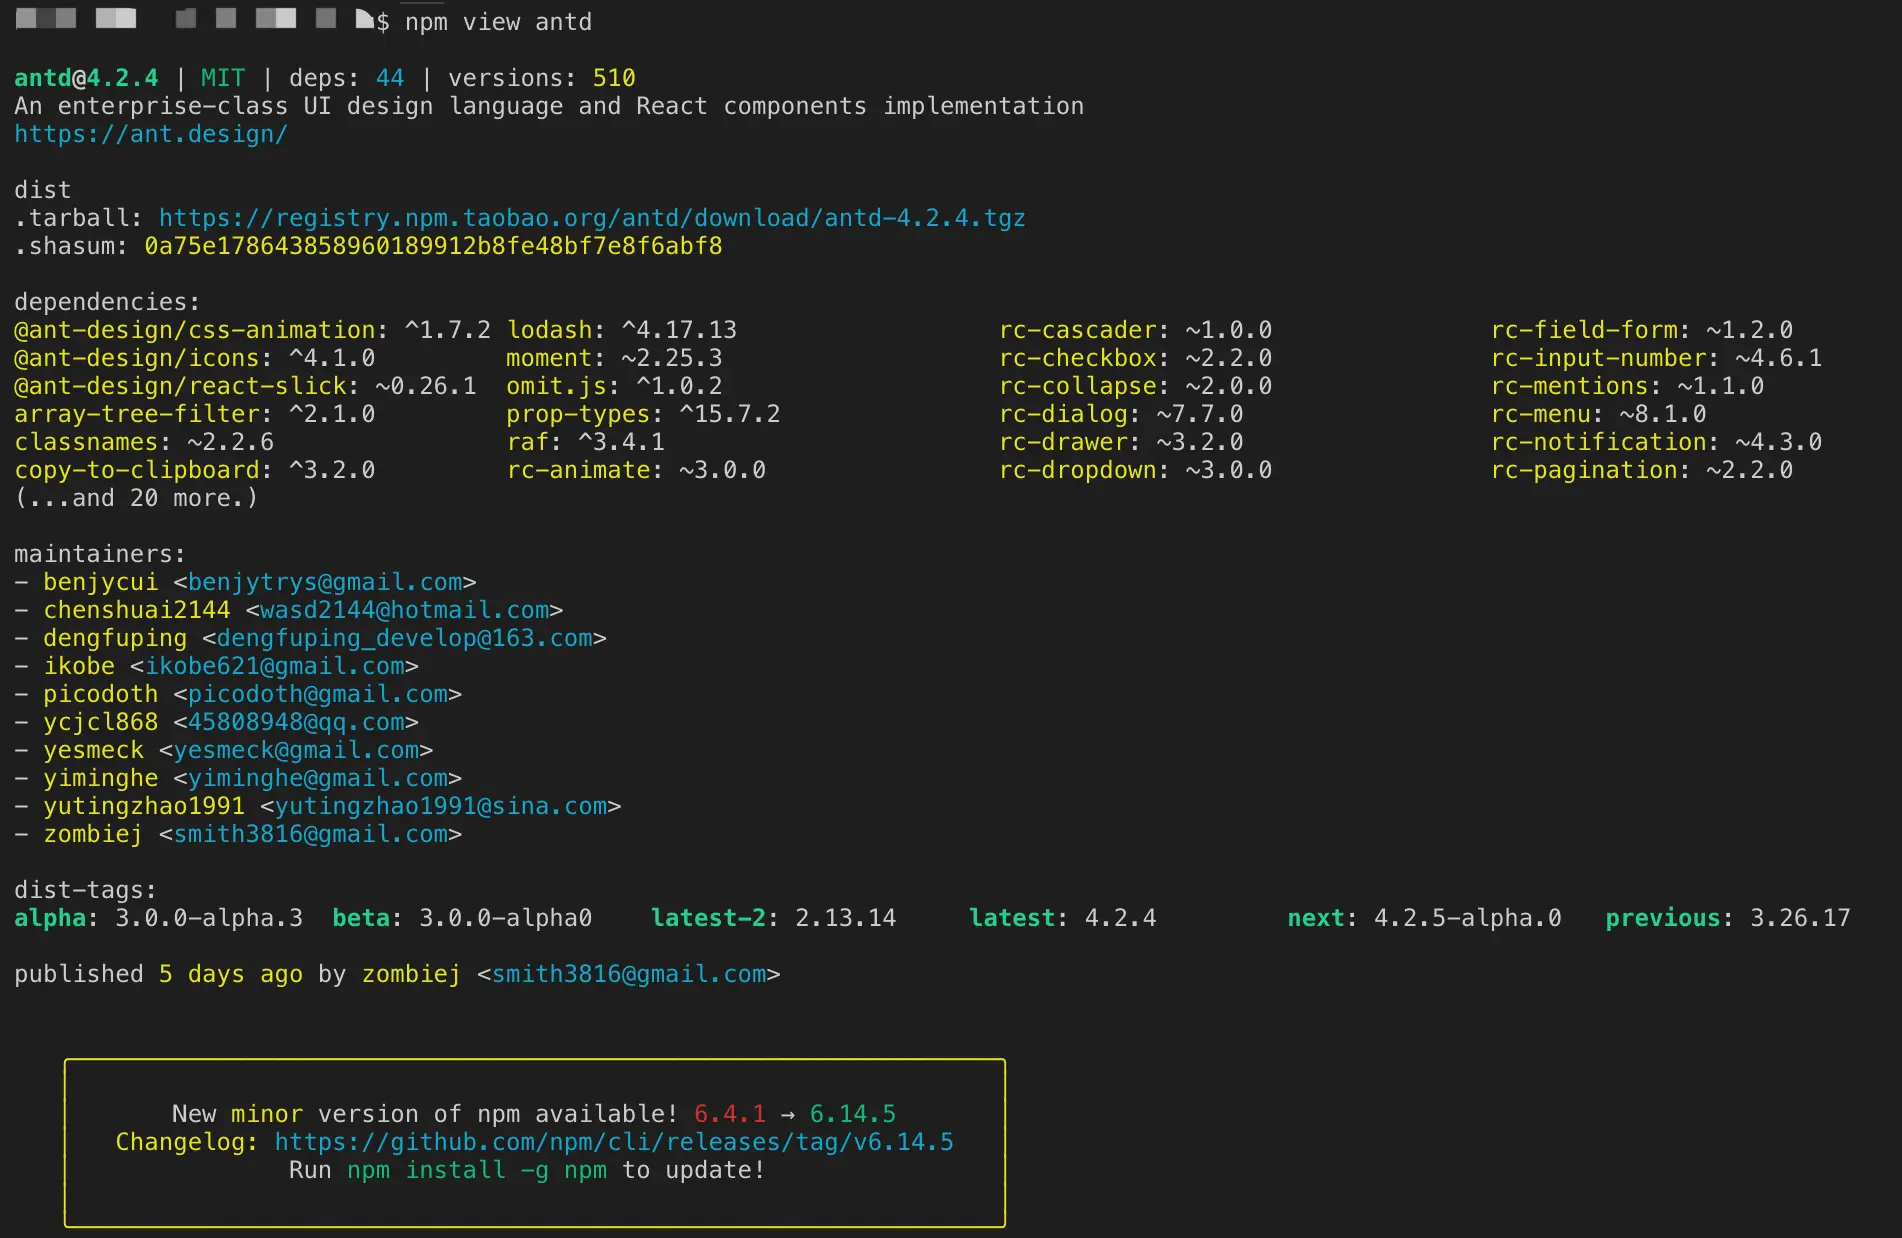Screen dimensions: 1902x1238
Task: Click the '(...and 20 more.)' text
Action: click(x=136, y=498)
